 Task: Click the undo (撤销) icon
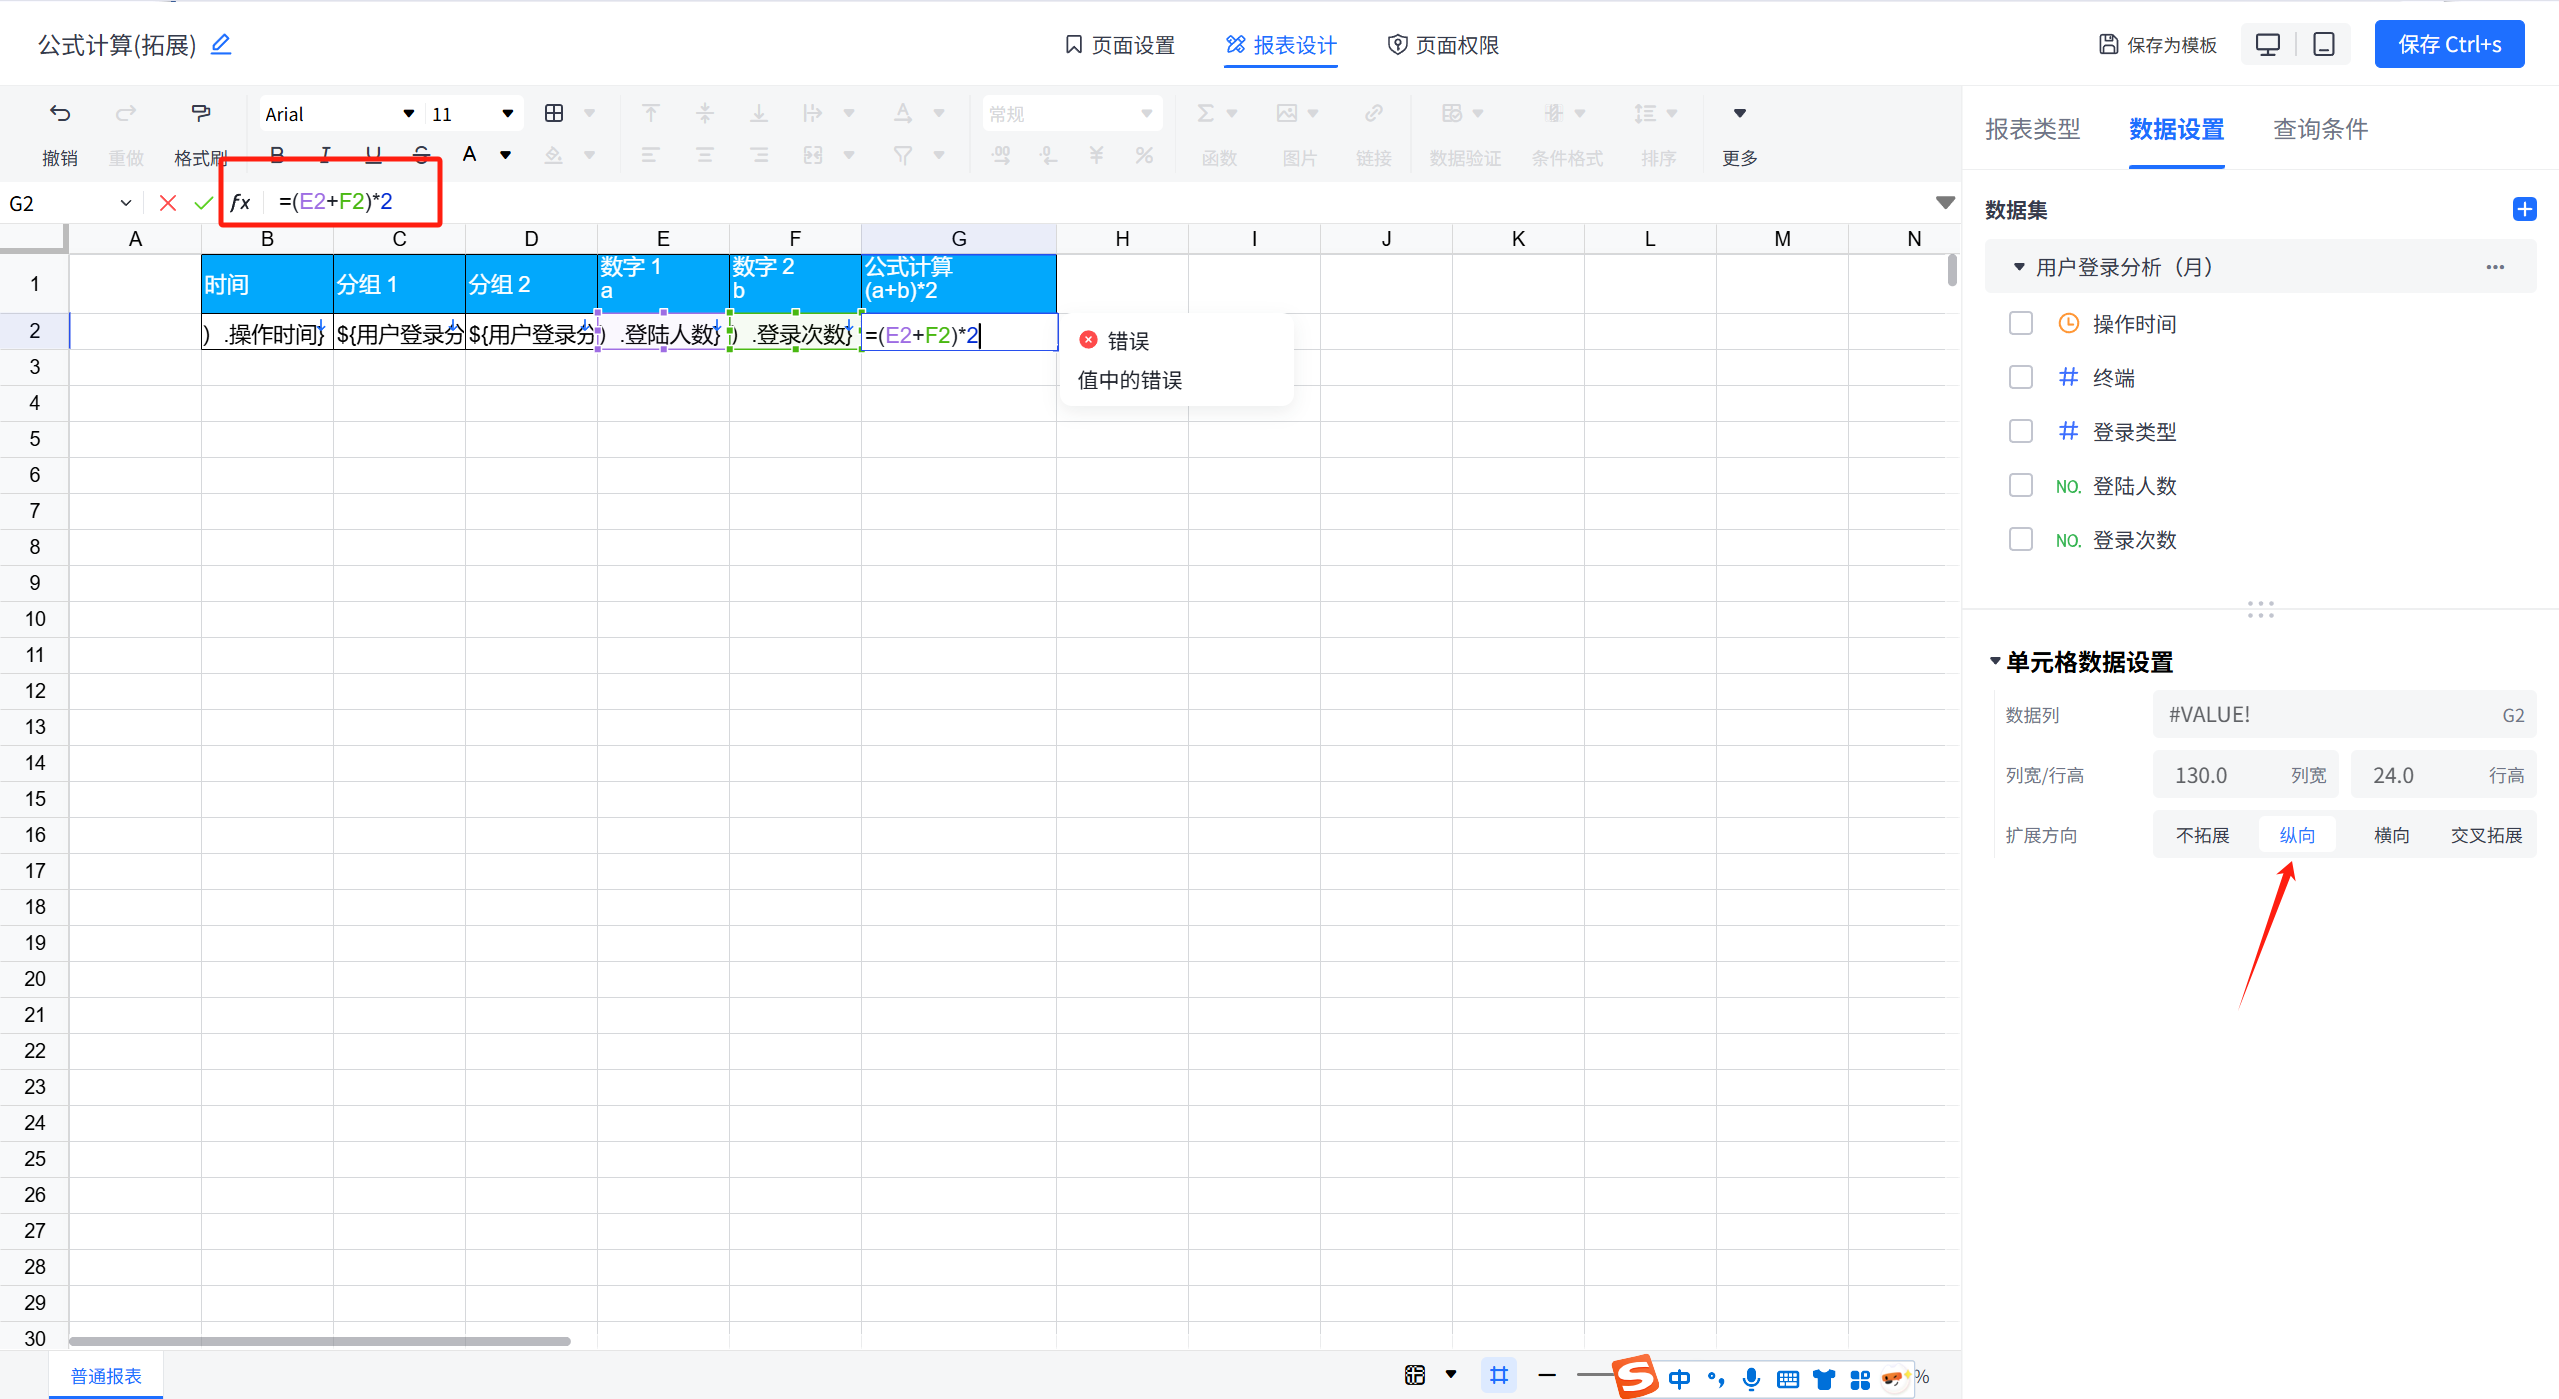[x=60, y=114]
